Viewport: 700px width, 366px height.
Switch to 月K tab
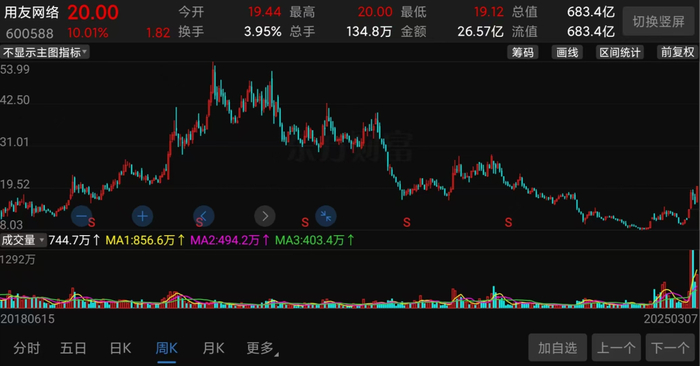pyautogui.click(x=213, y=348)
